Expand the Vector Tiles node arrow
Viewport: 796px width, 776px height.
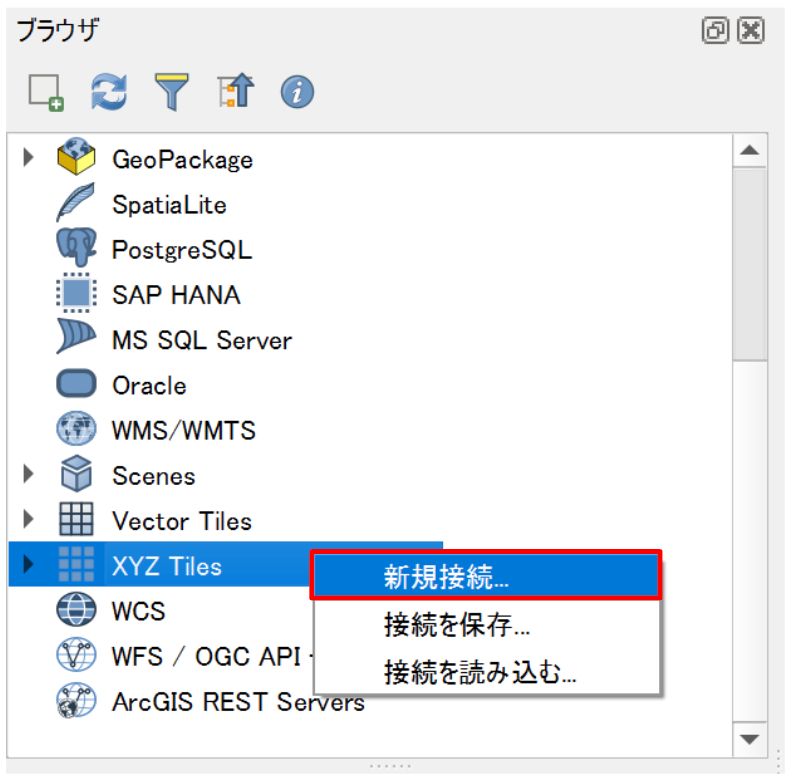(28, 519)
